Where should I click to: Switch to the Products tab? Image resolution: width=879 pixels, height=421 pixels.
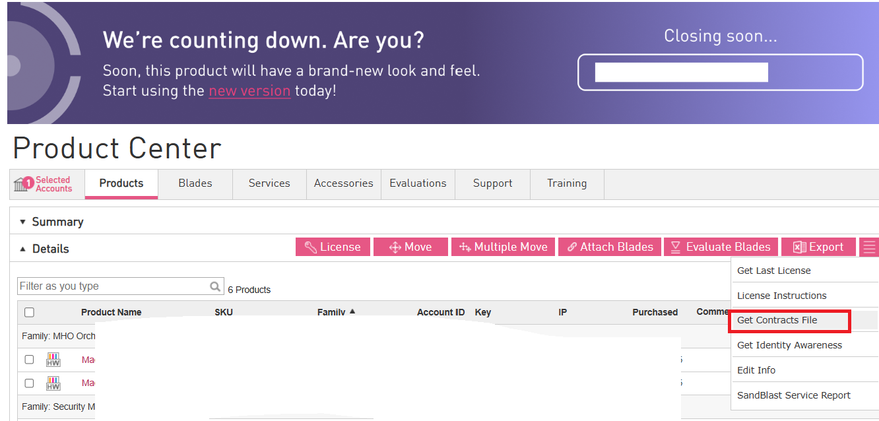tap(121, 183)
